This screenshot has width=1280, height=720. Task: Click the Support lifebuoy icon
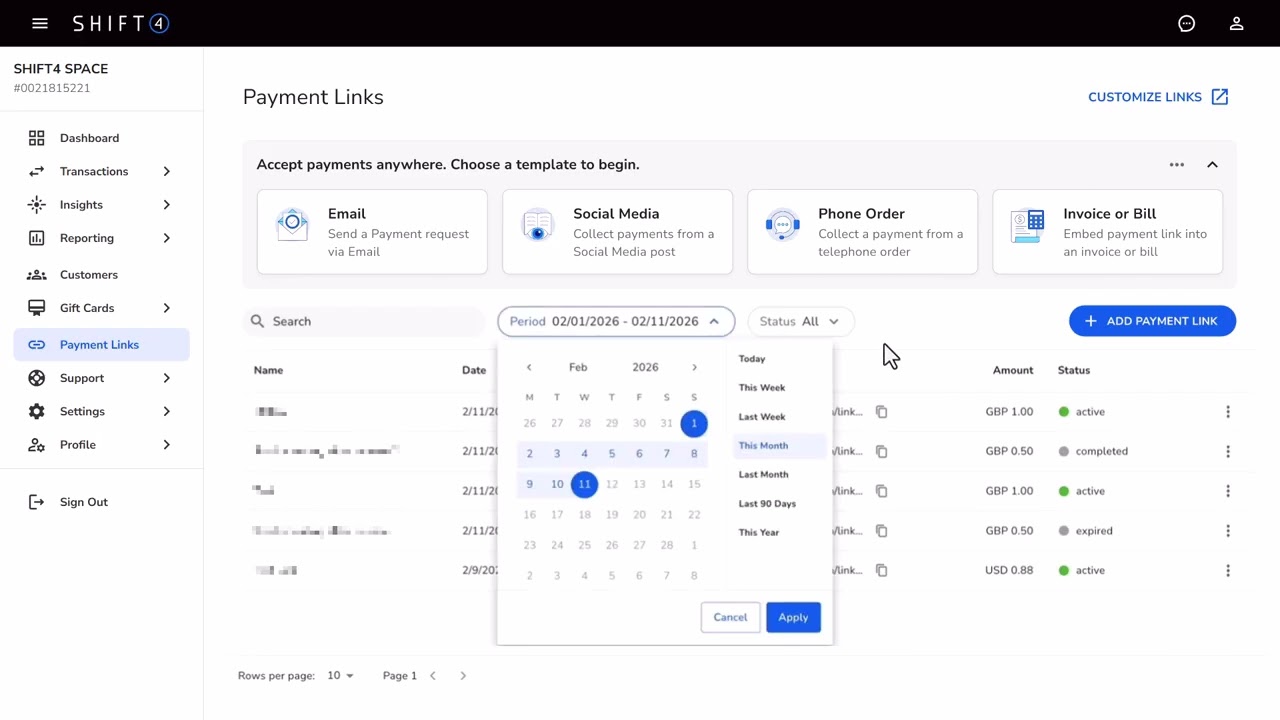click(x=37, y=378)
